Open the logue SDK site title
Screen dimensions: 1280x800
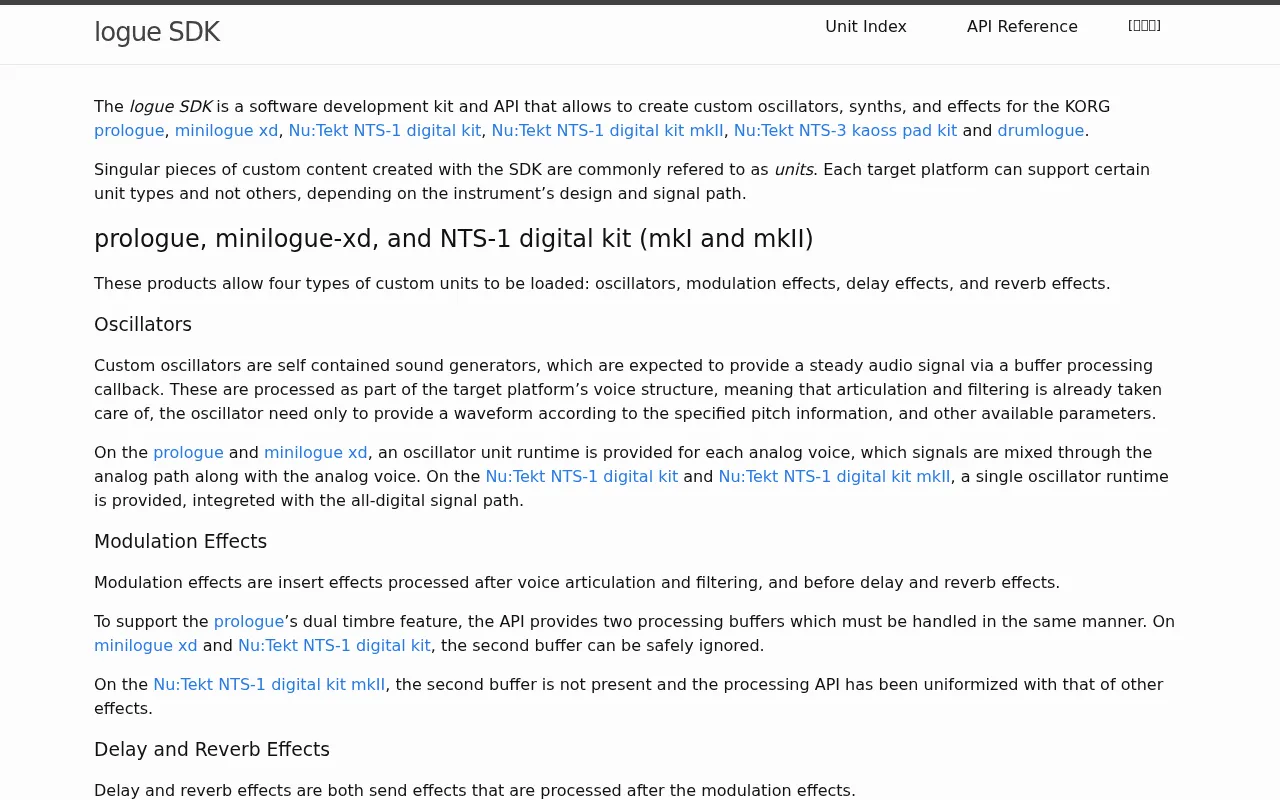click(x=157, y=32)
